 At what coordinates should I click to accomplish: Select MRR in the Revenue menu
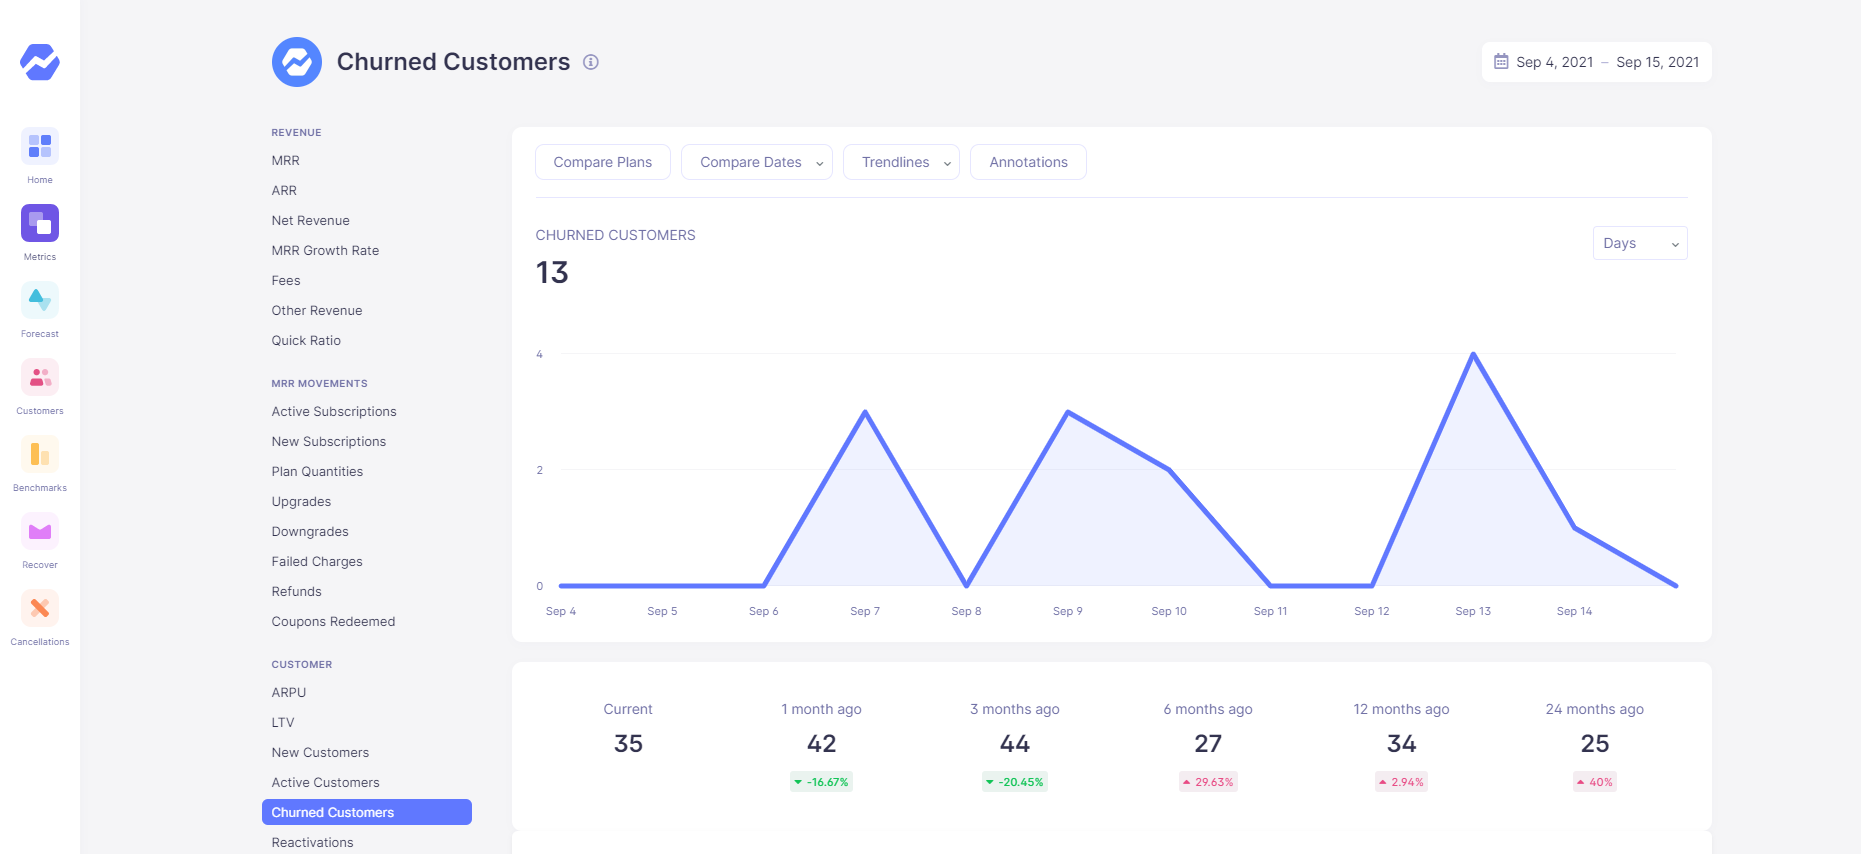[285, 161]
